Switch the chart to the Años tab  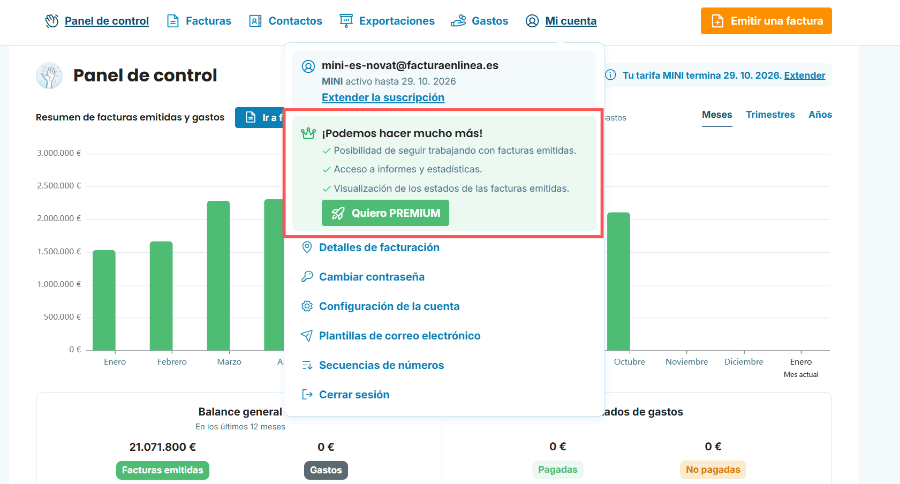click(x=820, y=115)
